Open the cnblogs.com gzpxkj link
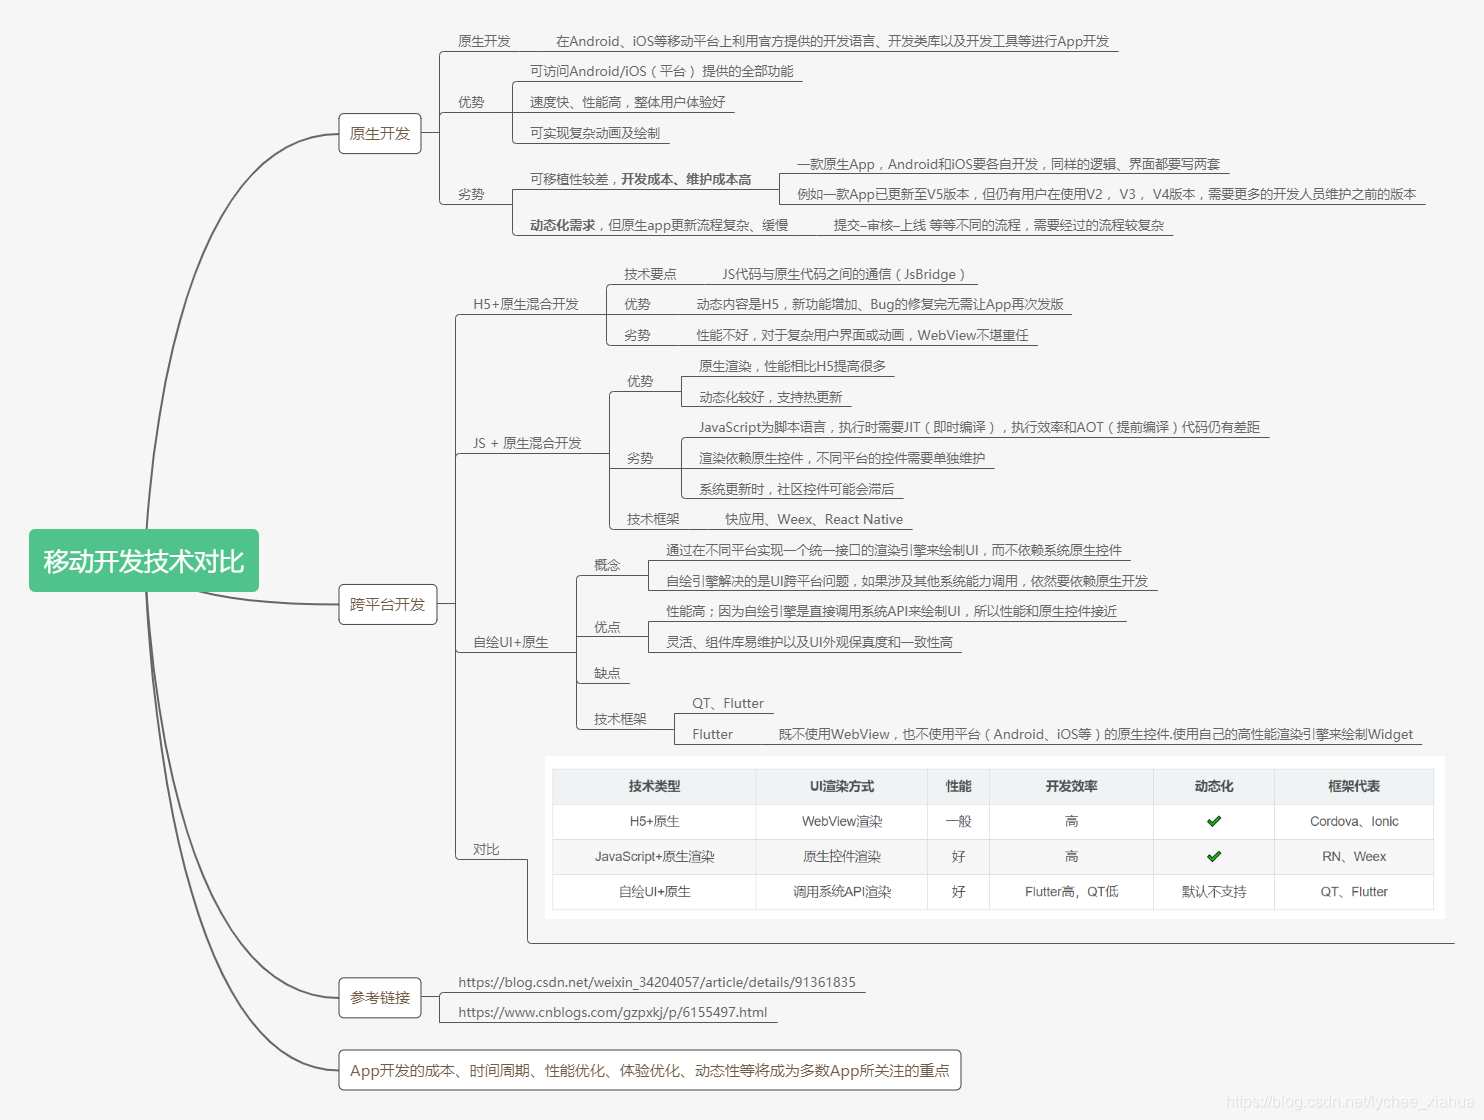Viewport: 1484px width, 1120px height. click(x=613, y=1012)
